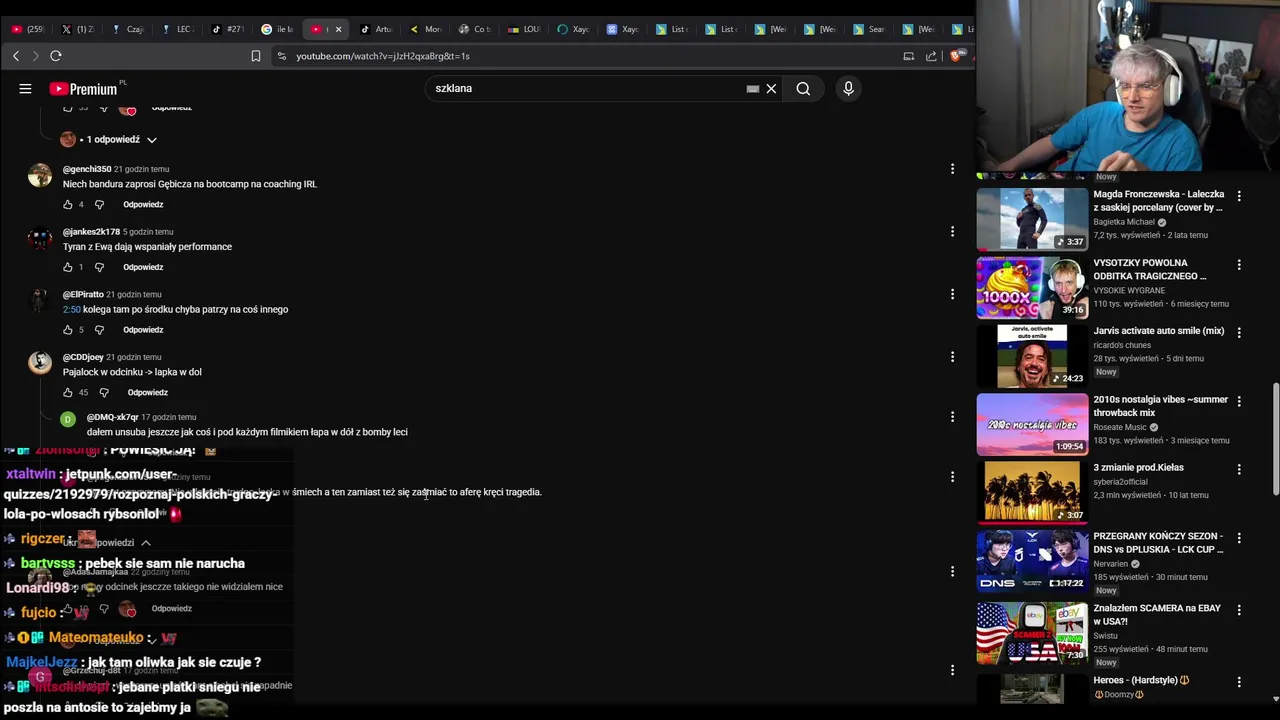
Task: Bookmark this page
Action: pos(256,56)
